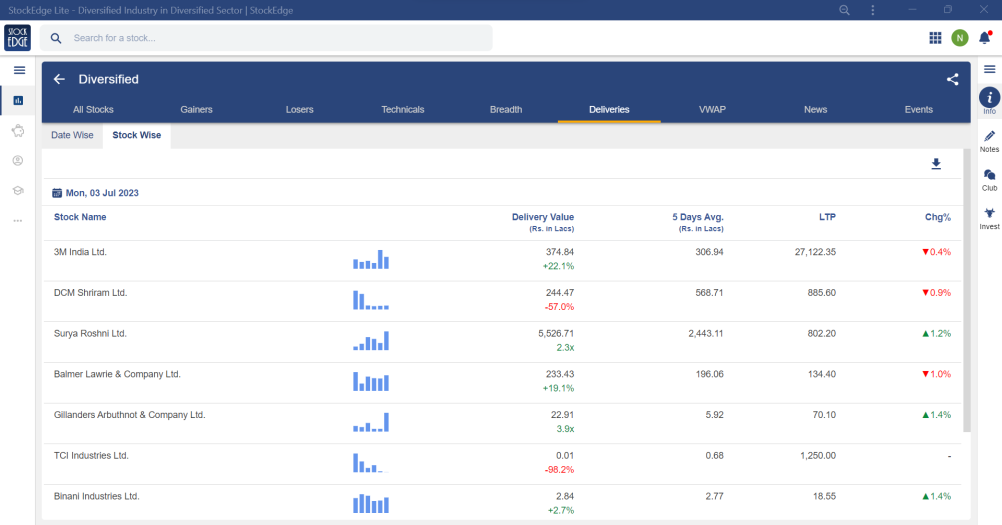1002x525 pixels.
Task: Open the apps grid menu
Action: coord(935,38)
